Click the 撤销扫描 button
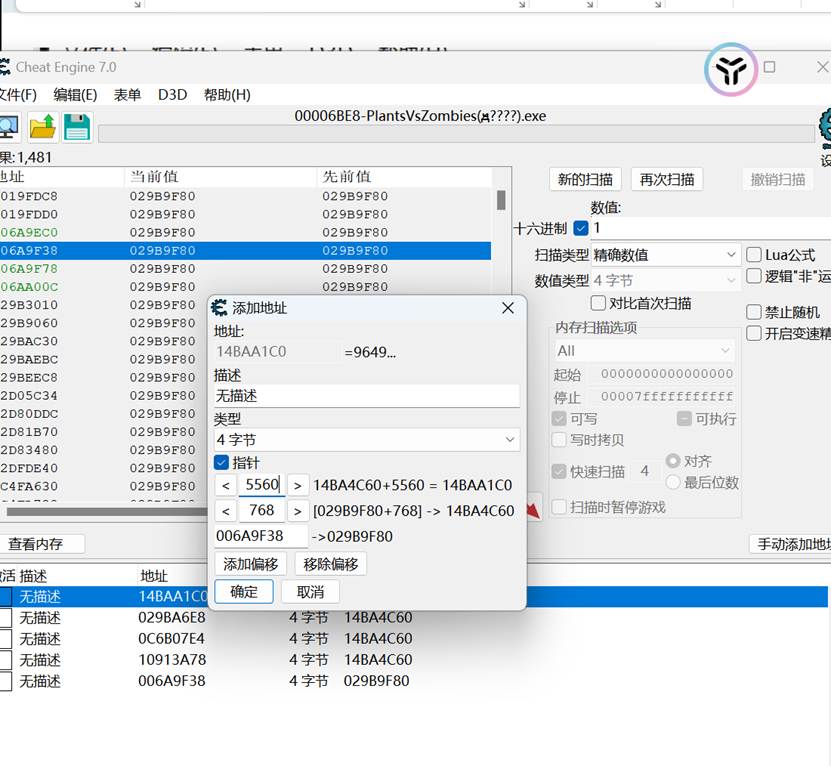The width and height of the screenshot is (831, 766). point(777,180)
